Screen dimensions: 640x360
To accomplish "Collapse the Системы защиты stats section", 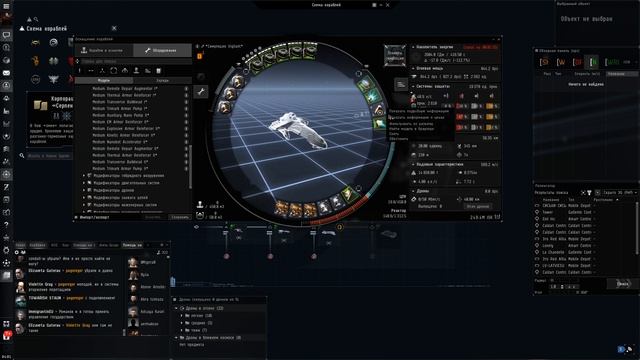I will (x=413, y=87).
